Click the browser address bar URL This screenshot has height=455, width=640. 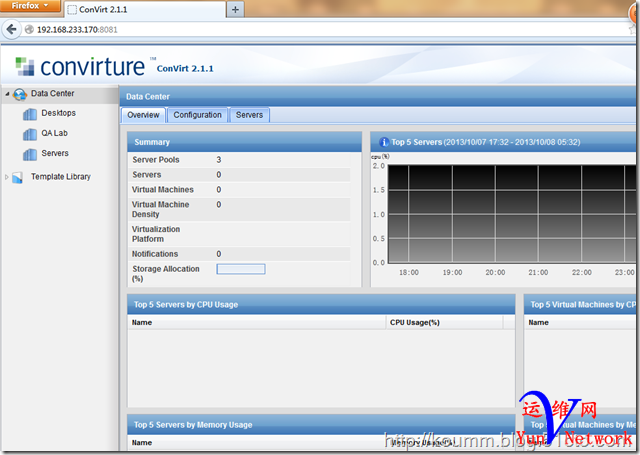coord(77,29)
